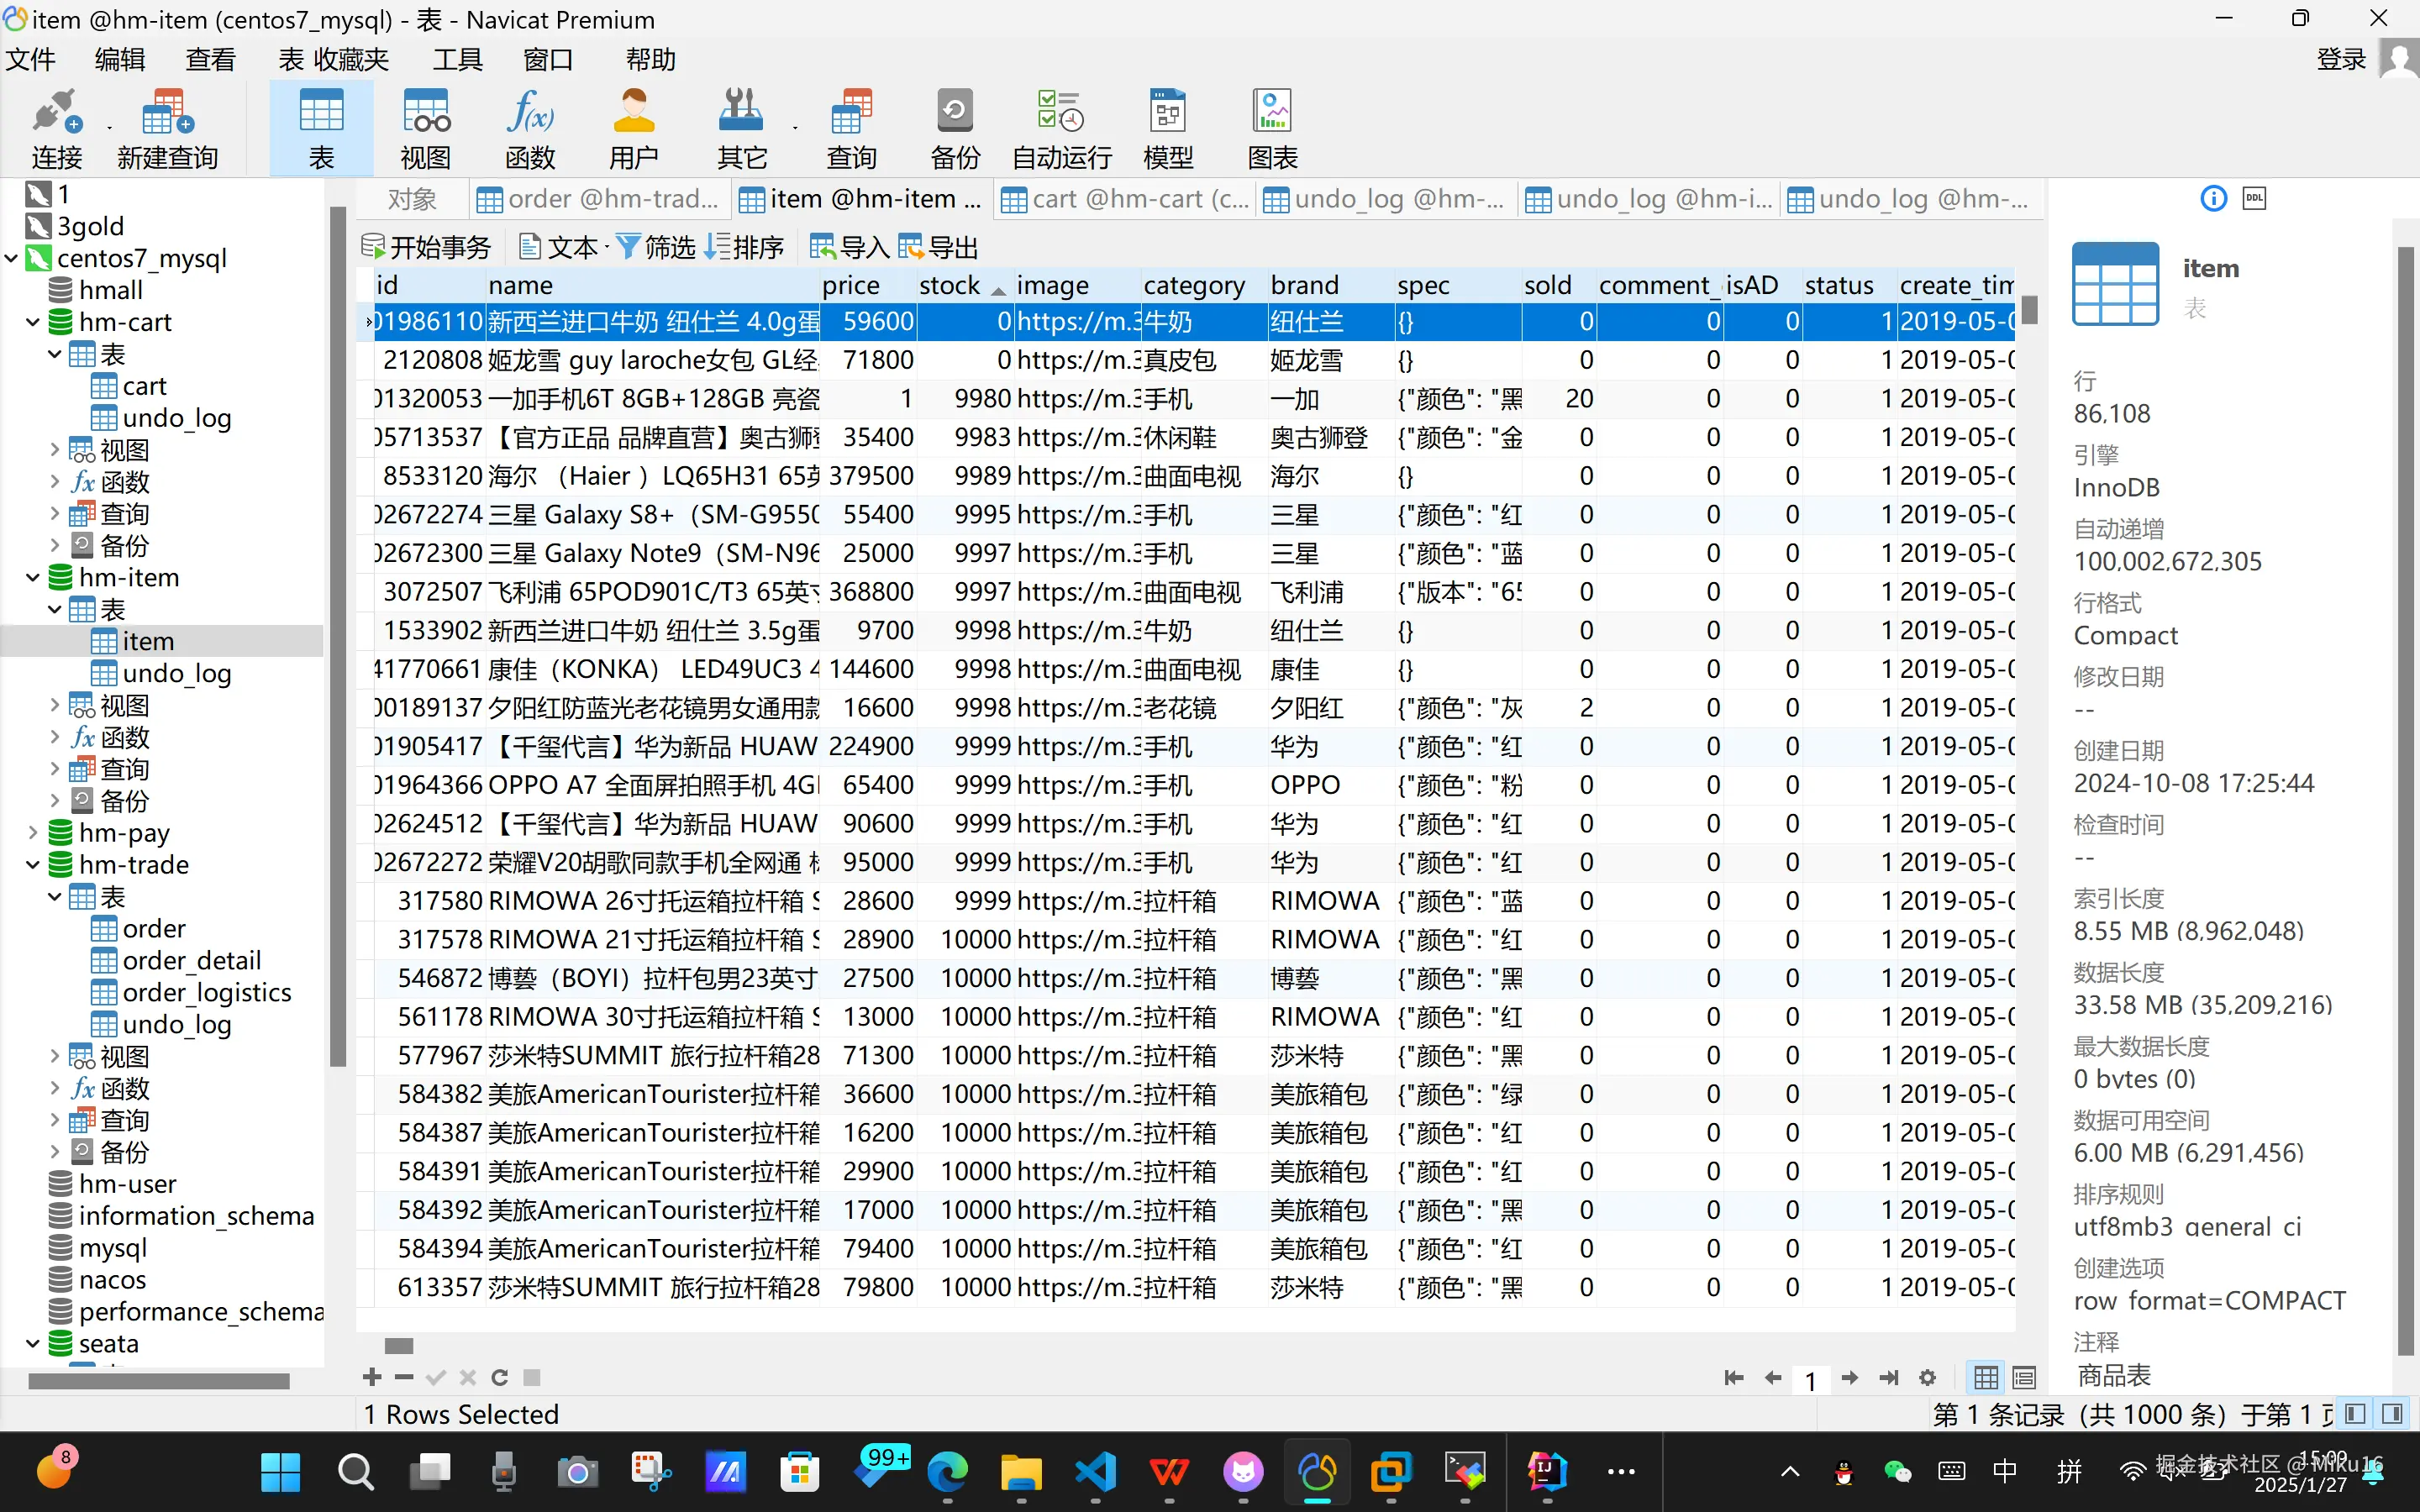Toggle the right info pane button
Viewport: 2420px width, 1512px height.
(x=2392, y=1414)
